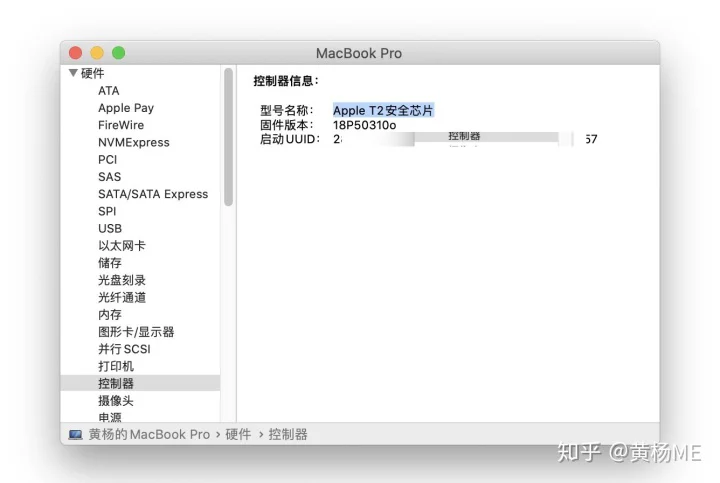Viewport: 720px width, 483px height.
Task: Select 以太网卡 in the sidebar
Action: [x=122, y=246]
